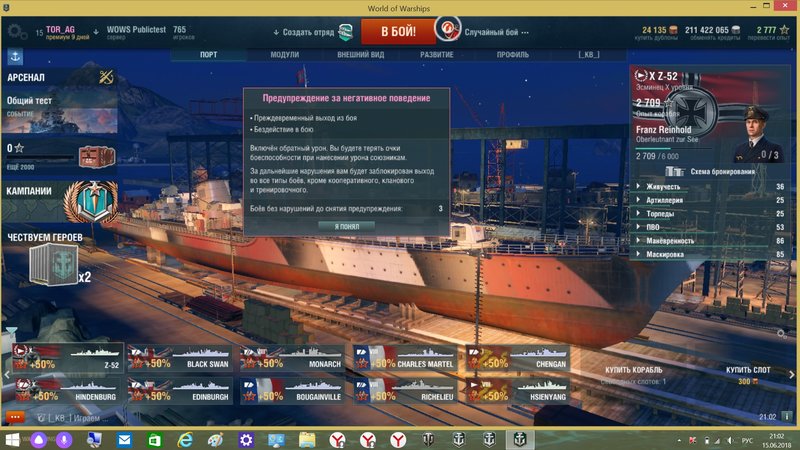Click the anchor port icon
Screen dimensions: 800x450
tap(15, 57)
